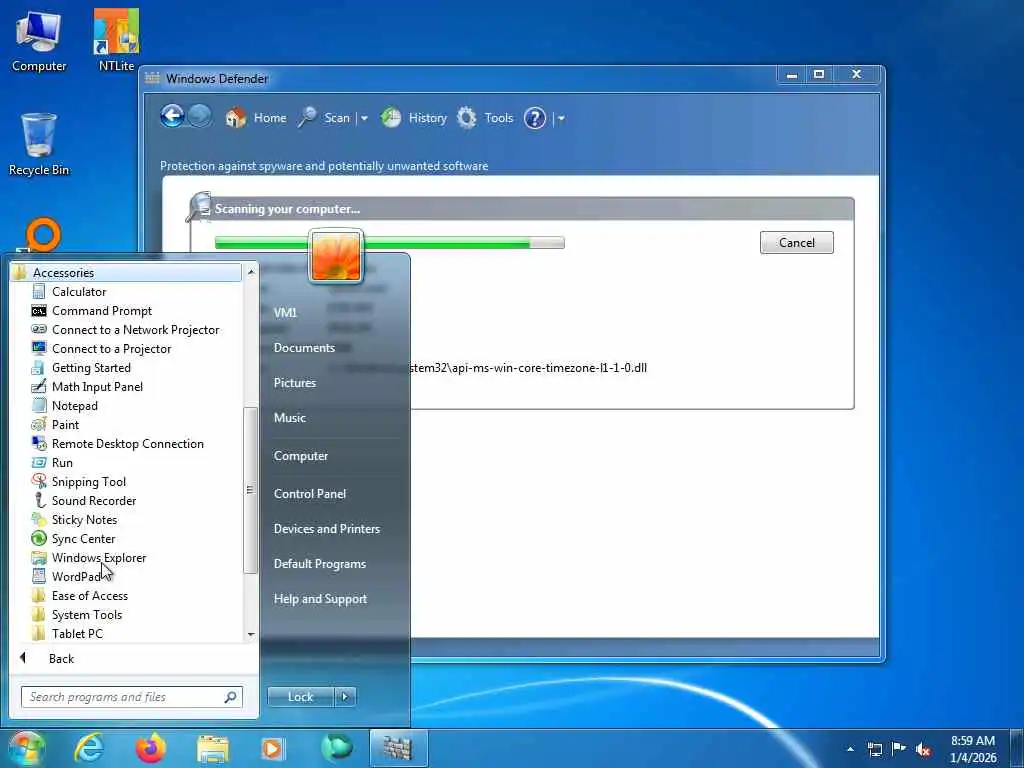Open VM1 user folder link
The height and width of the screenshot is (768, 1024).
(285, 313)
